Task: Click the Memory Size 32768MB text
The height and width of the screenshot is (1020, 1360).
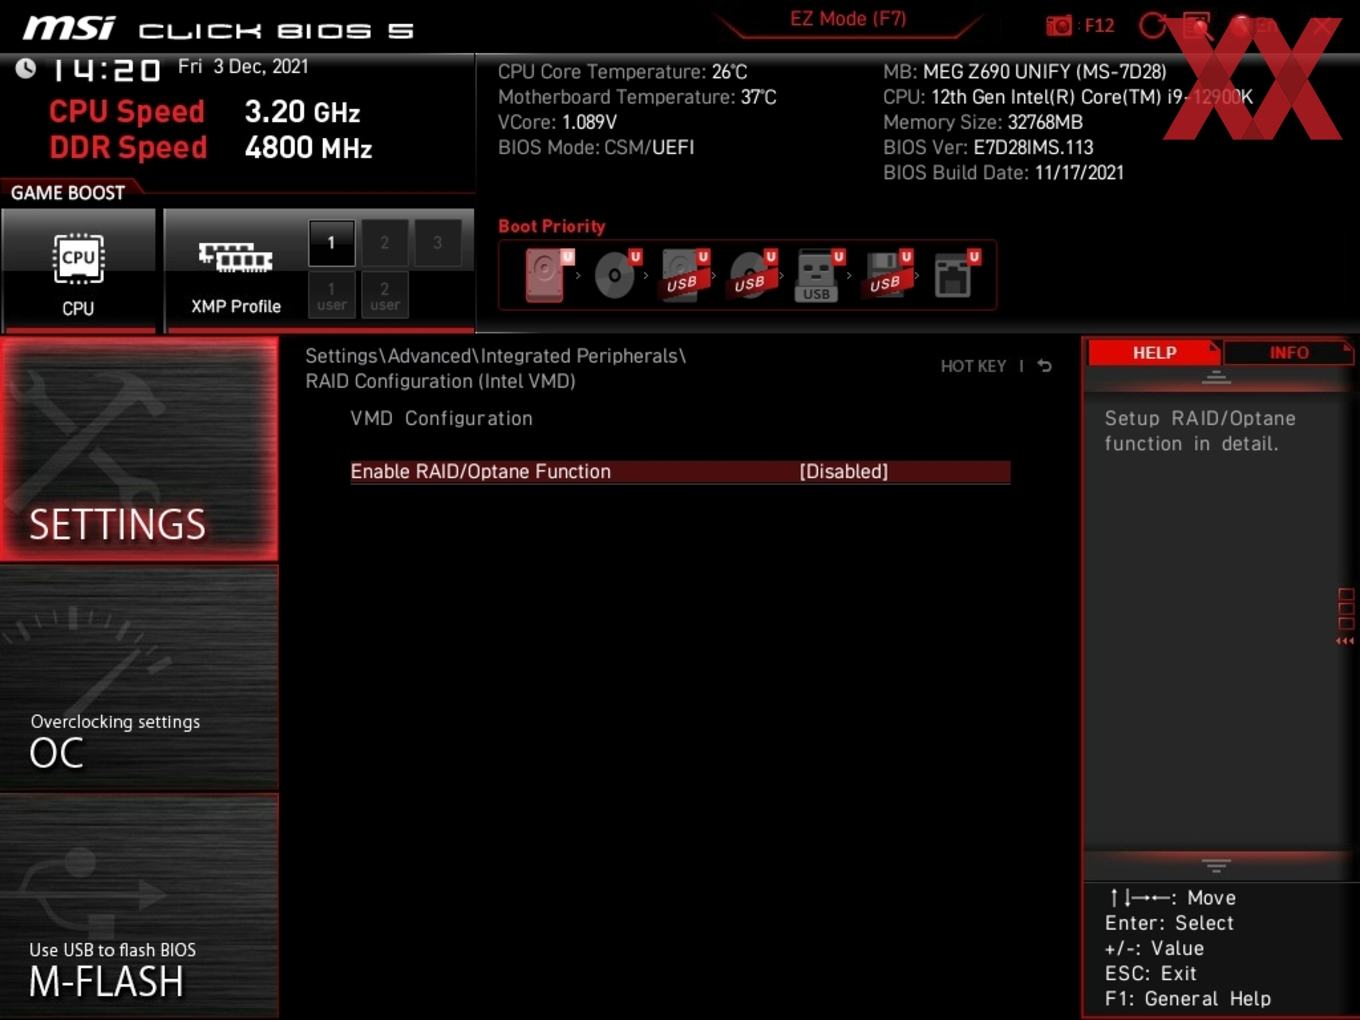Action: (x=983, y=122)
